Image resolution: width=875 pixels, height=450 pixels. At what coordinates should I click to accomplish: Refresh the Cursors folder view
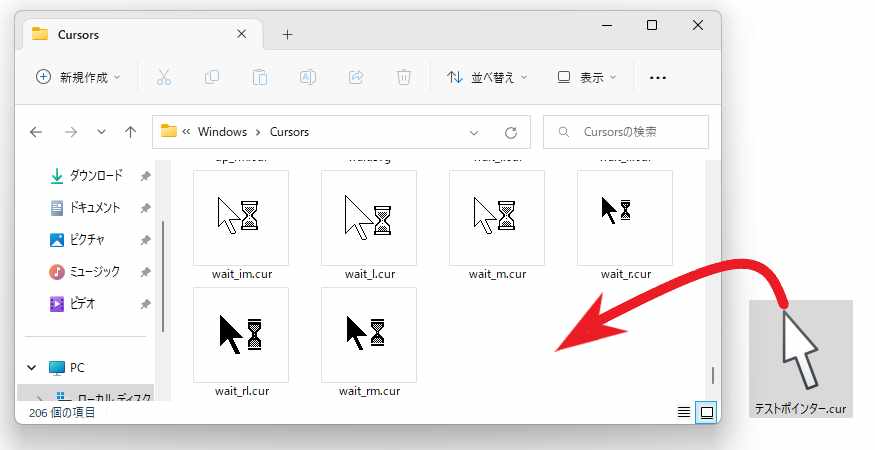511,133
